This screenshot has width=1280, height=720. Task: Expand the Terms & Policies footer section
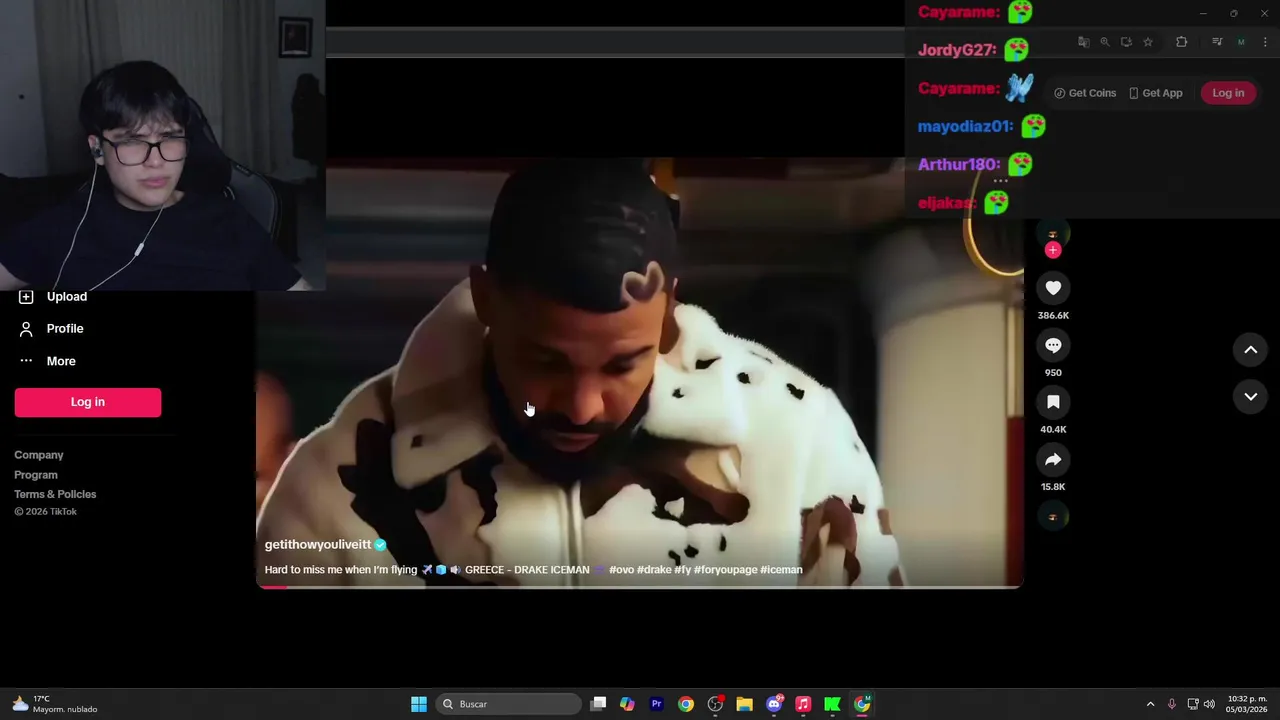tap(55, 494)
